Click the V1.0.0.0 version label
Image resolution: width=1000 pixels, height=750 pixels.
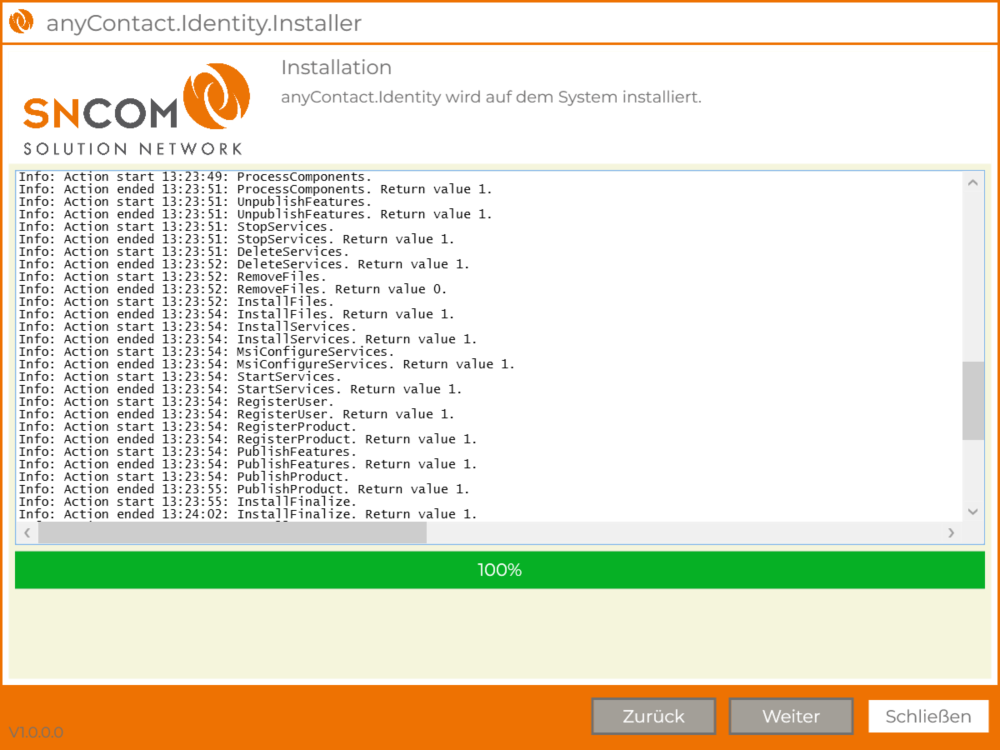[36, 732]
